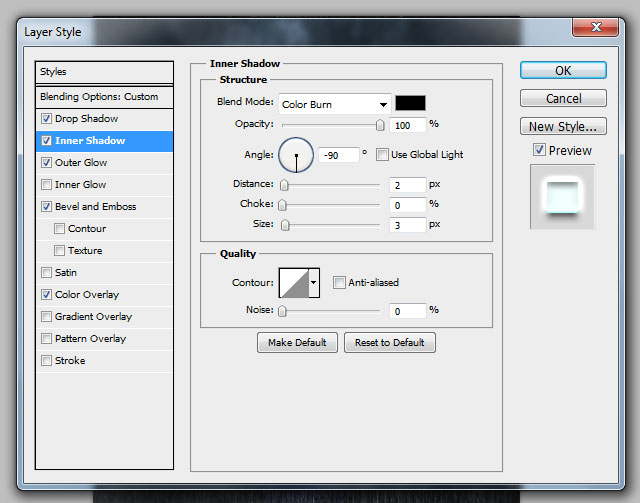This screenshot has height=503, width=640.
Task: Select the Satin label
Action: (x=66, y=273)
